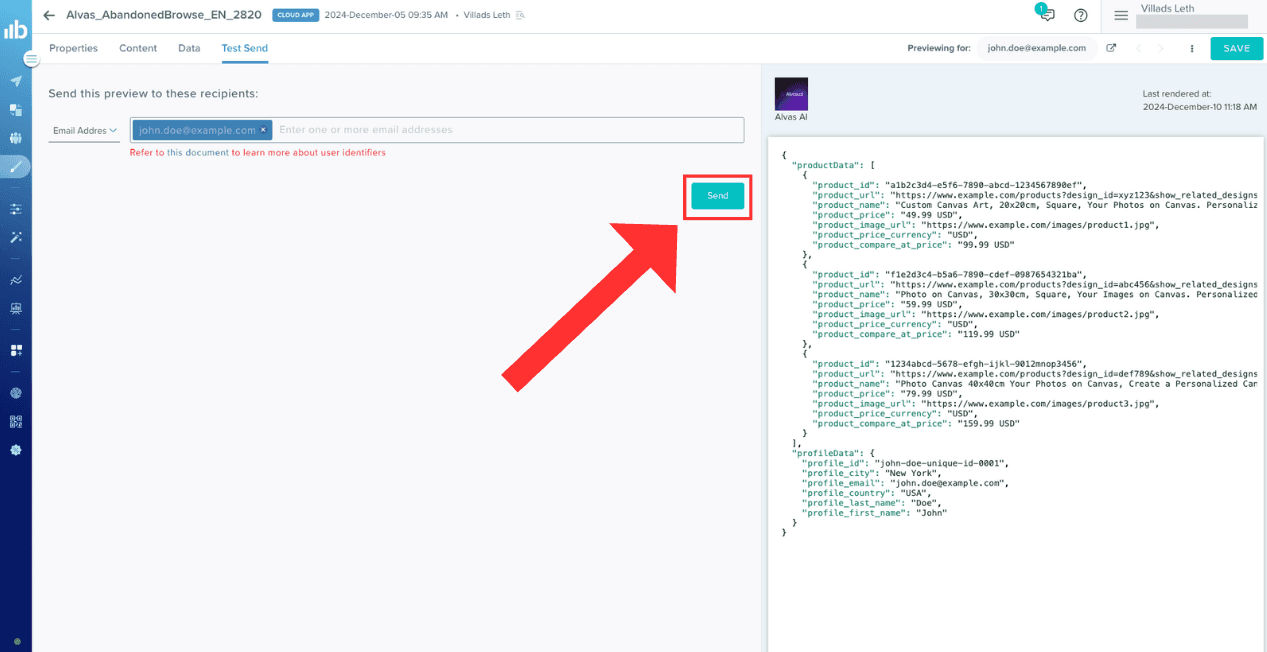Click the SAVE button
The image size is (1267, 652).
(x=1236, y=48)
